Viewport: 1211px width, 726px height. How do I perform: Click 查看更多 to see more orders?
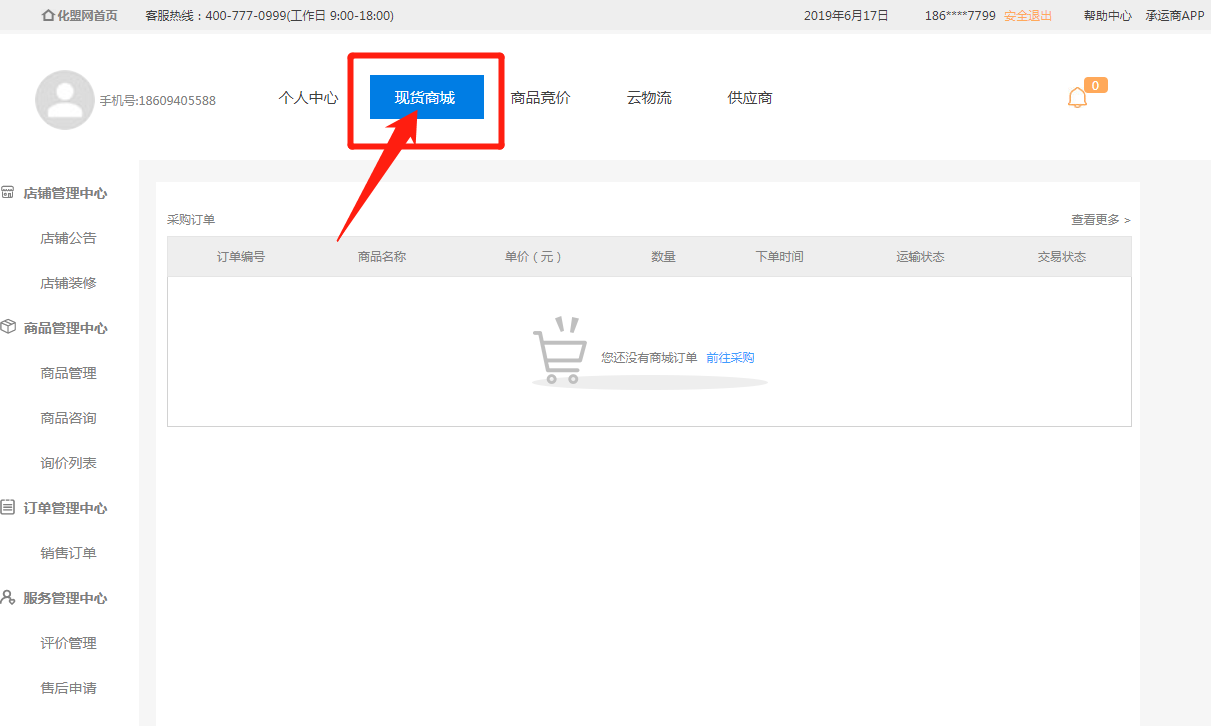pyautogui.click(x=1101, y=220)
